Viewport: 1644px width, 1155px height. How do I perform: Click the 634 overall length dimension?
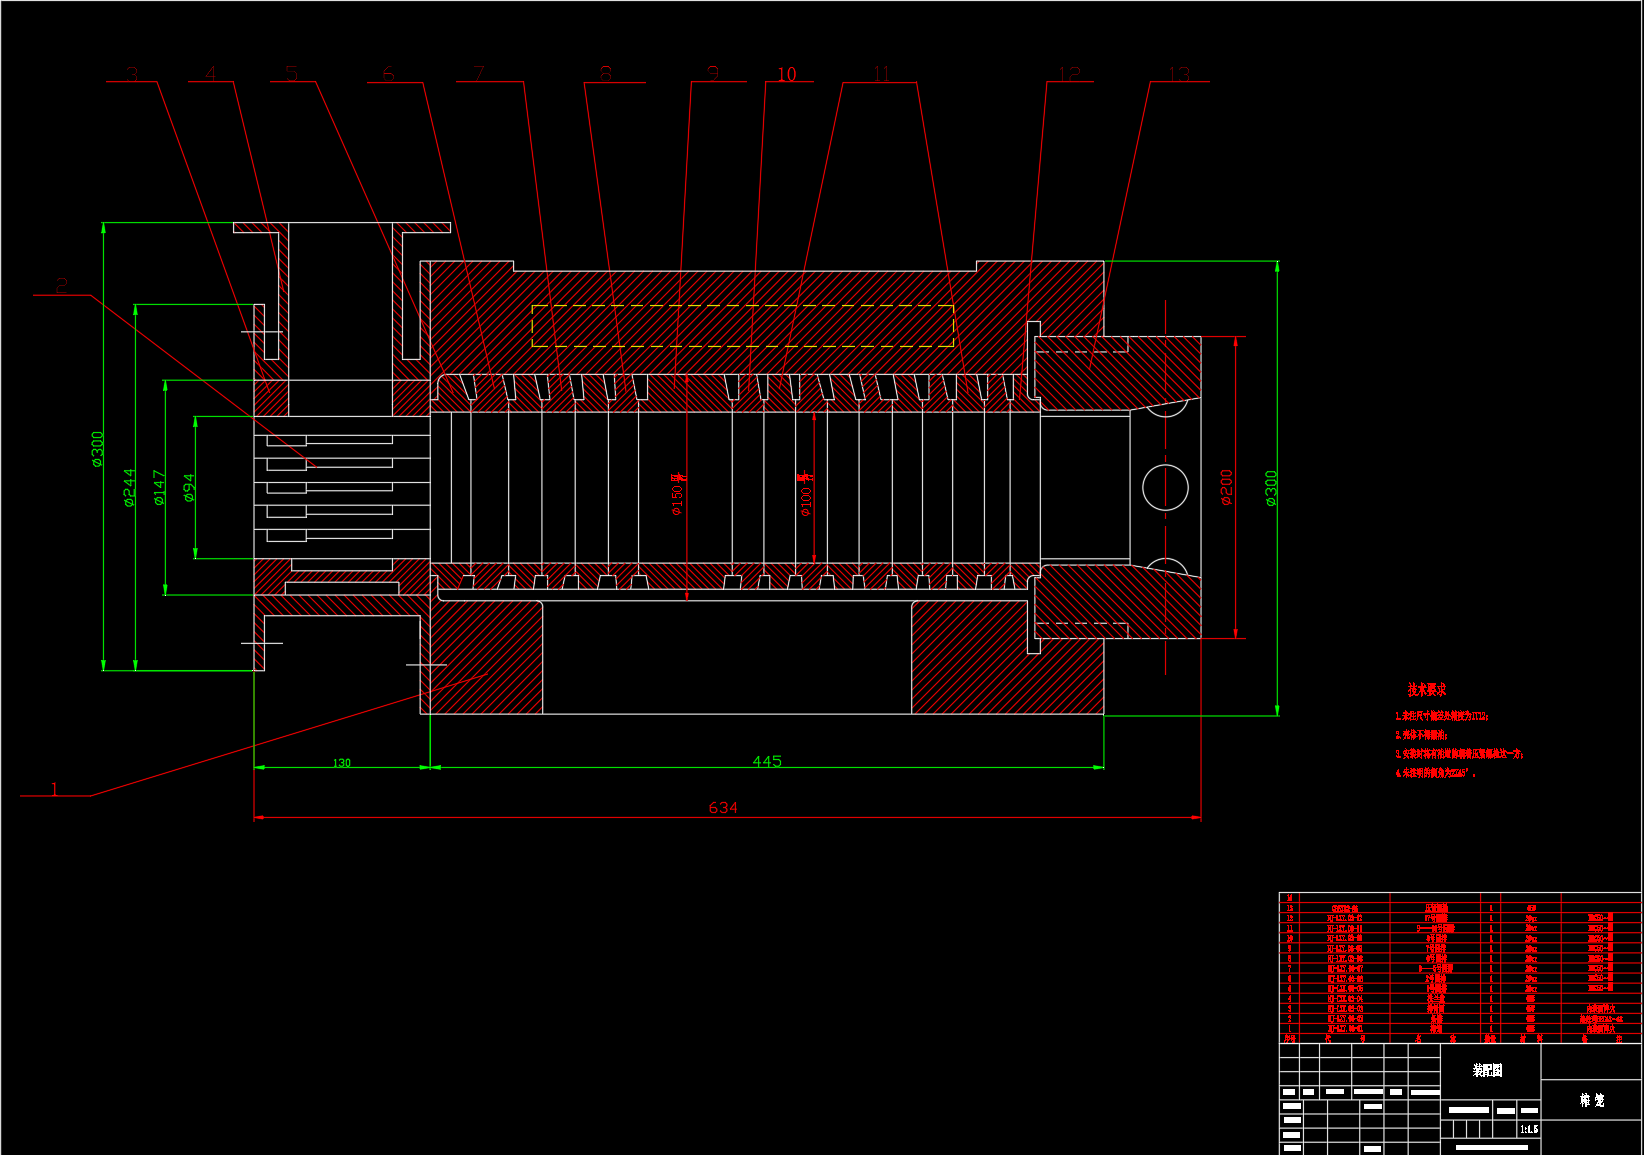tap(723, 808)
